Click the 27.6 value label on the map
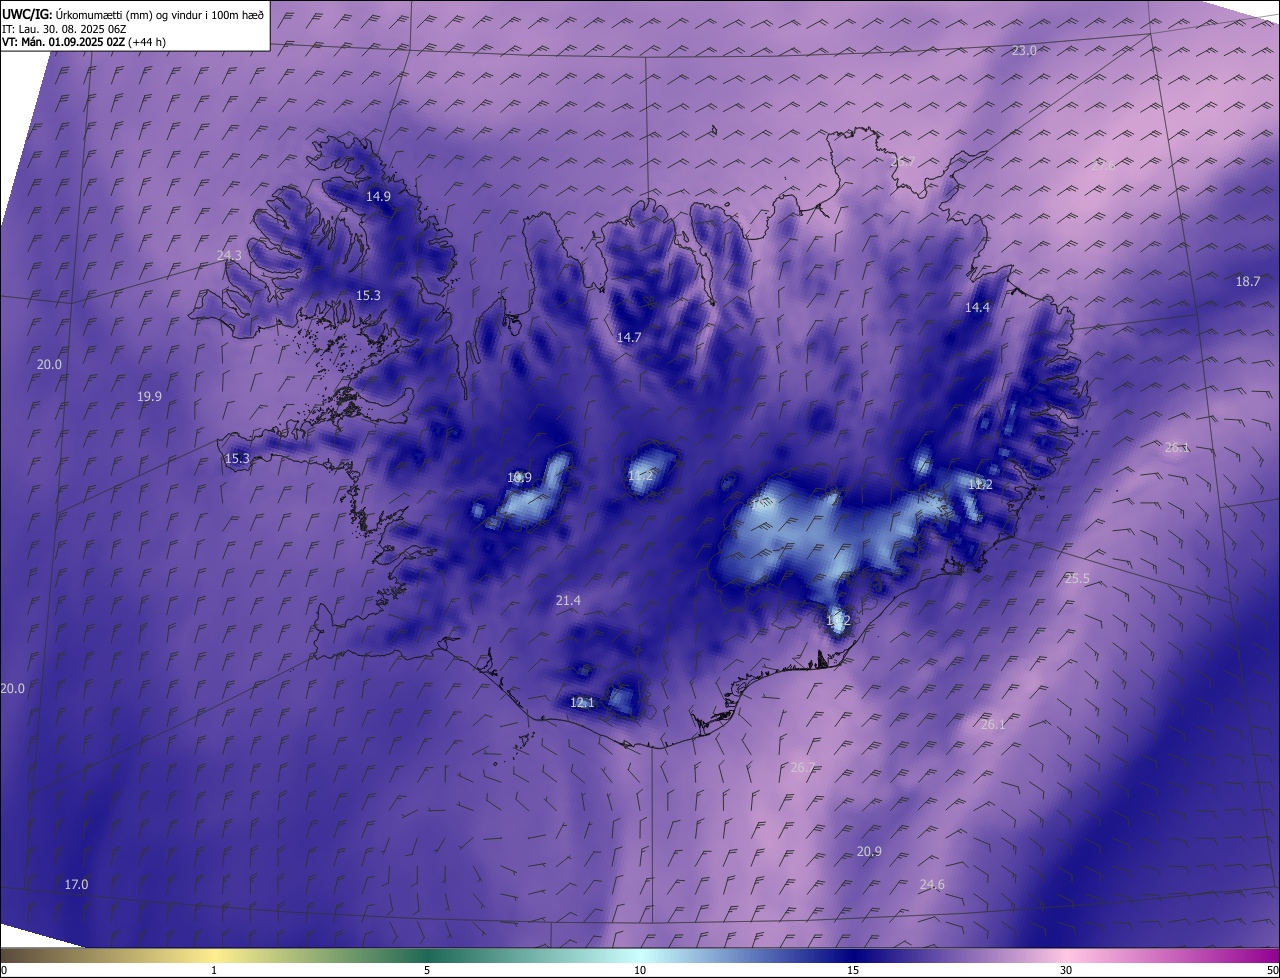This screenshot has width=1280, height=978. click(x=1103, y=166)
